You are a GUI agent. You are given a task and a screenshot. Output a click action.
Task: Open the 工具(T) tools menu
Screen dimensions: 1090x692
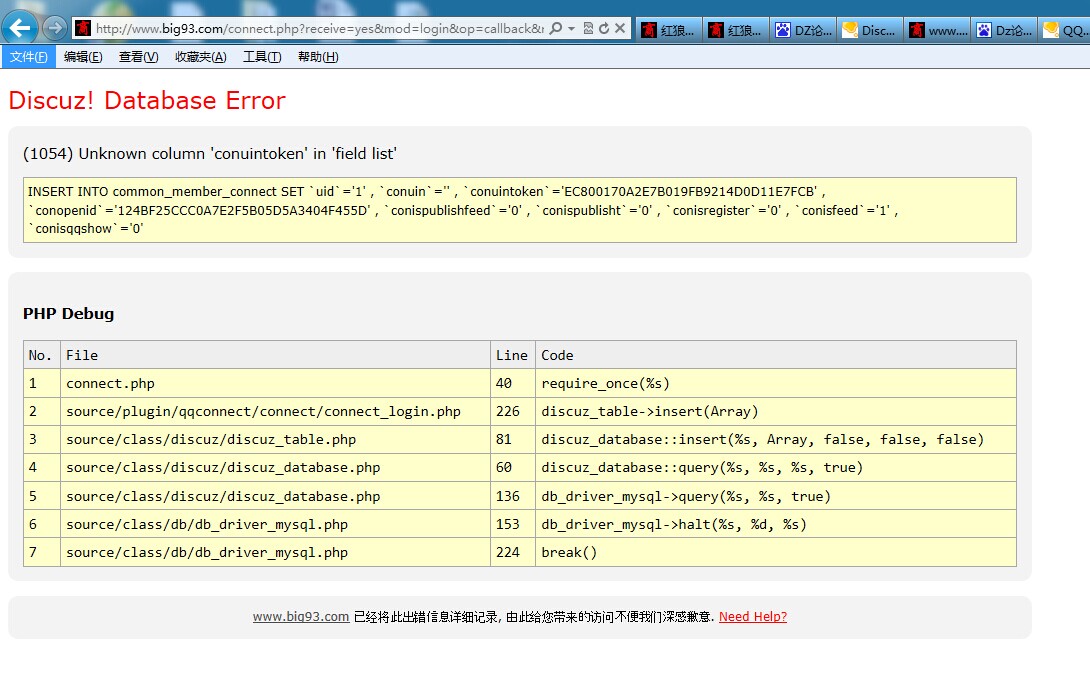pyautogui.click(x=262, y=57)
